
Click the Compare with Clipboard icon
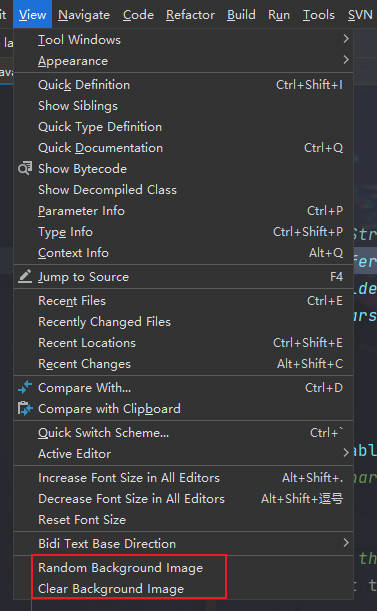[25, 409]
